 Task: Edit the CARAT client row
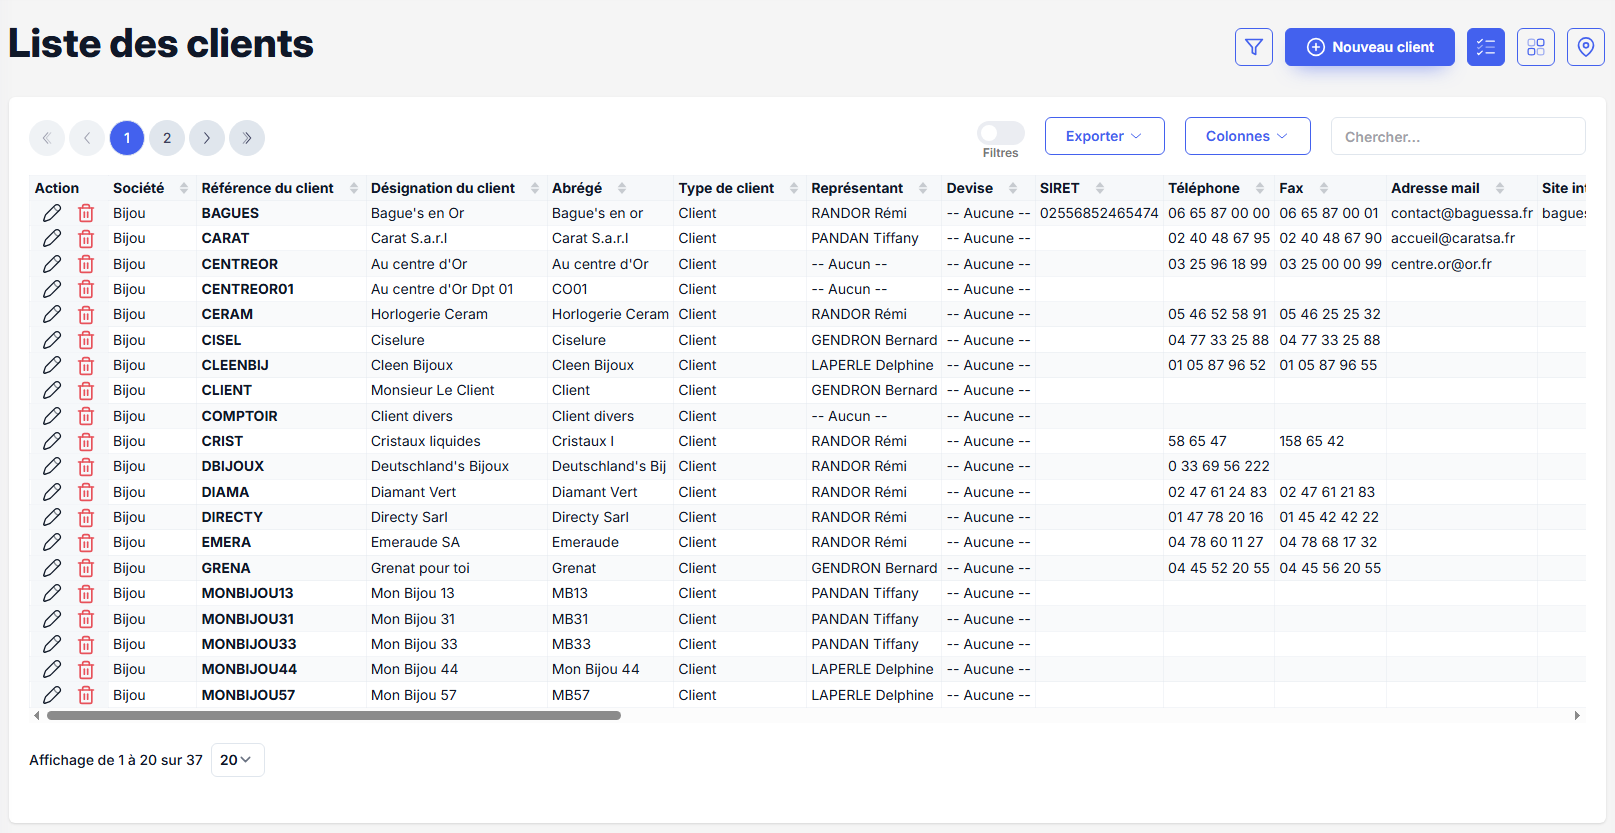click(x=52, y=238)
